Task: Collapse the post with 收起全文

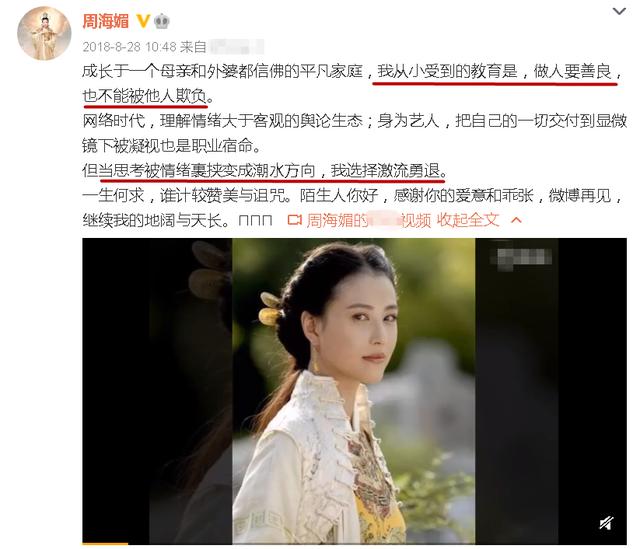Action: tap(468, 220)
